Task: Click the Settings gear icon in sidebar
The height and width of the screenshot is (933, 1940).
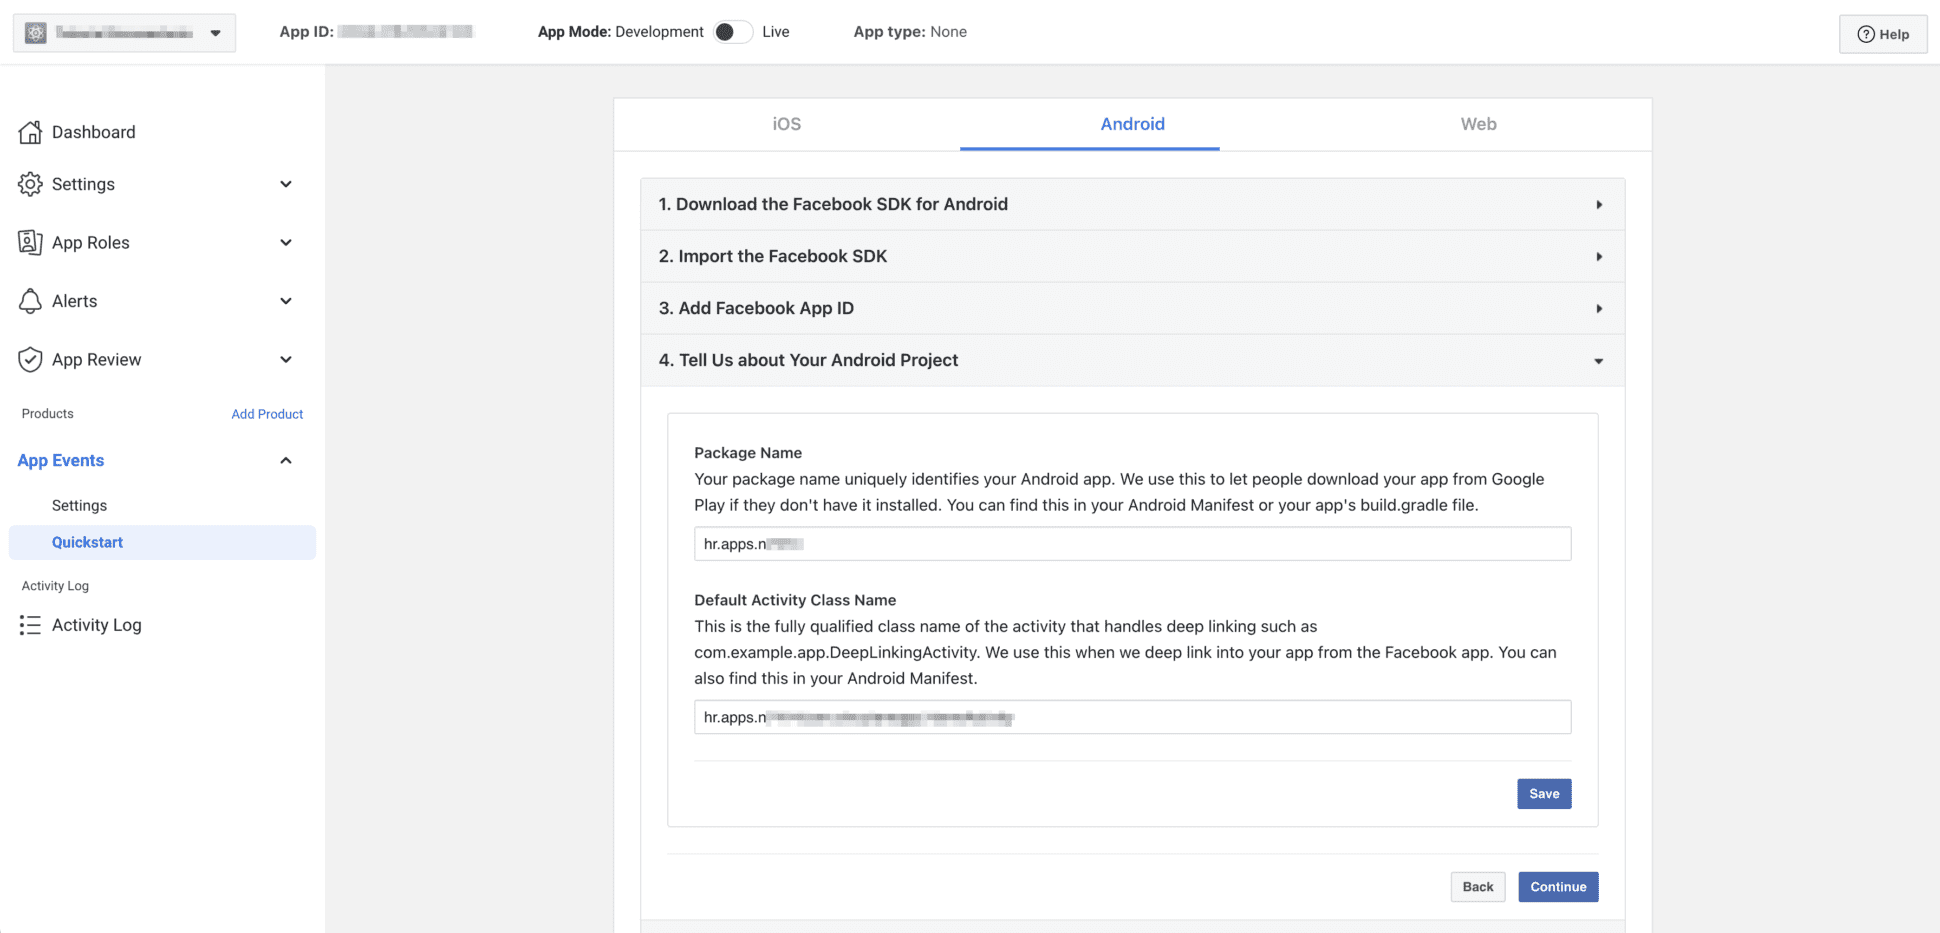Action: click(30, 184)
